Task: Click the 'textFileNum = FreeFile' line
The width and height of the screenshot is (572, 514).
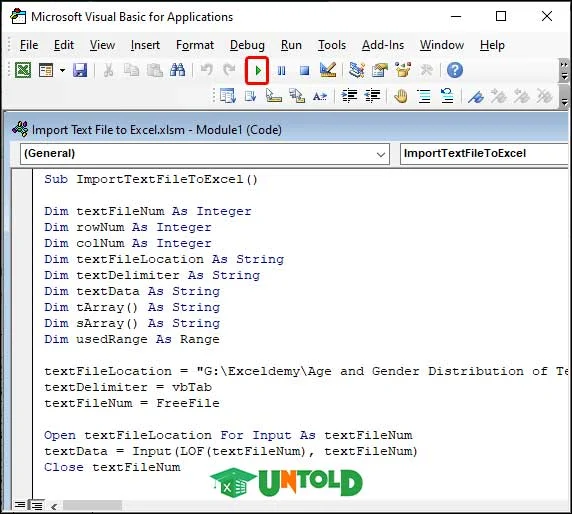Action: point(132,403)
